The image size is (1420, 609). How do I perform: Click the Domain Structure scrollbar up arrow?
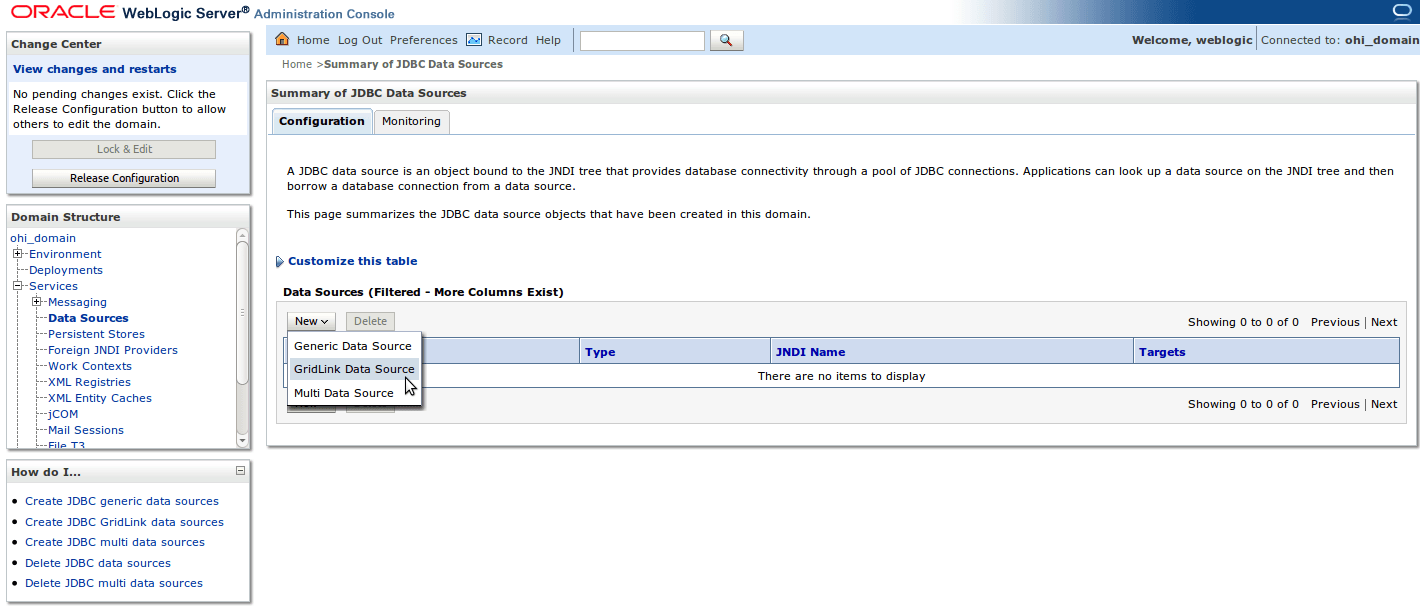[242, 235]
